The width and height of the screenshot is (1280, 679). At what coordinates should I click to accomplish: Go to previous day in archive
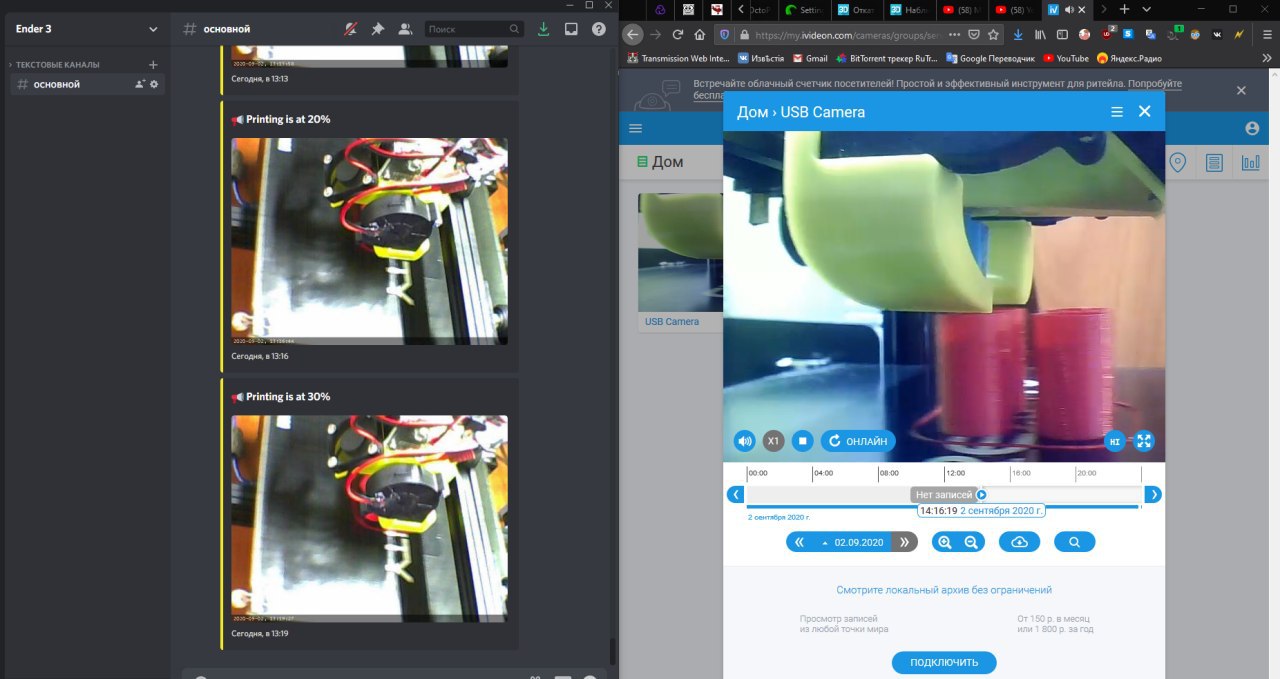798,542
